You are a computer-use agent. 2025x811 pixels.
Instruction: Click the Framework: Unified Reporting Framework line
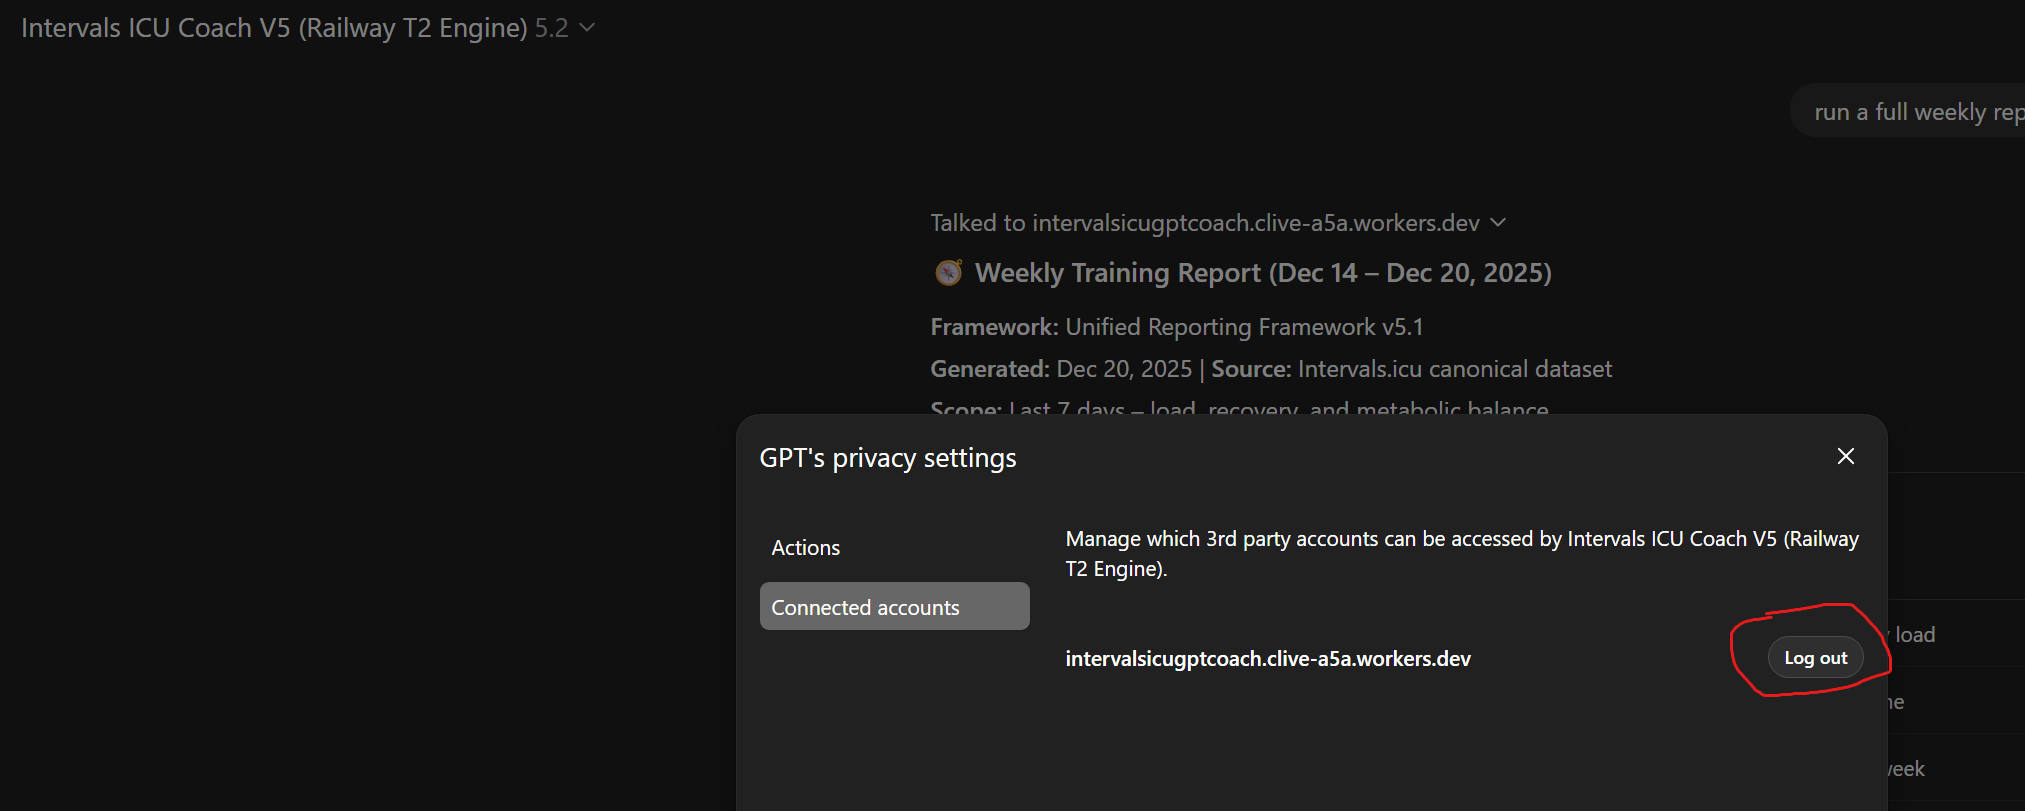click(1176, 327)
